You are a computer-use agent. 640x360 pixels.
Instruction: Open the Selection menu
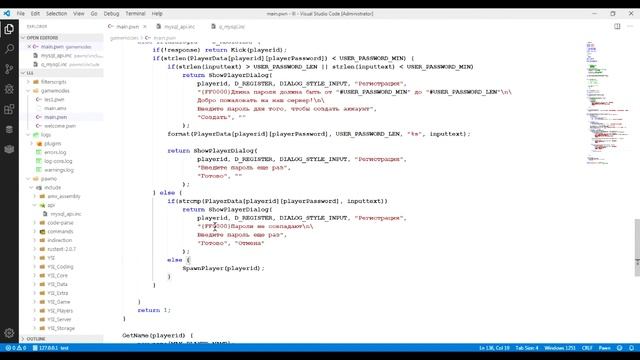coord(56,13)
